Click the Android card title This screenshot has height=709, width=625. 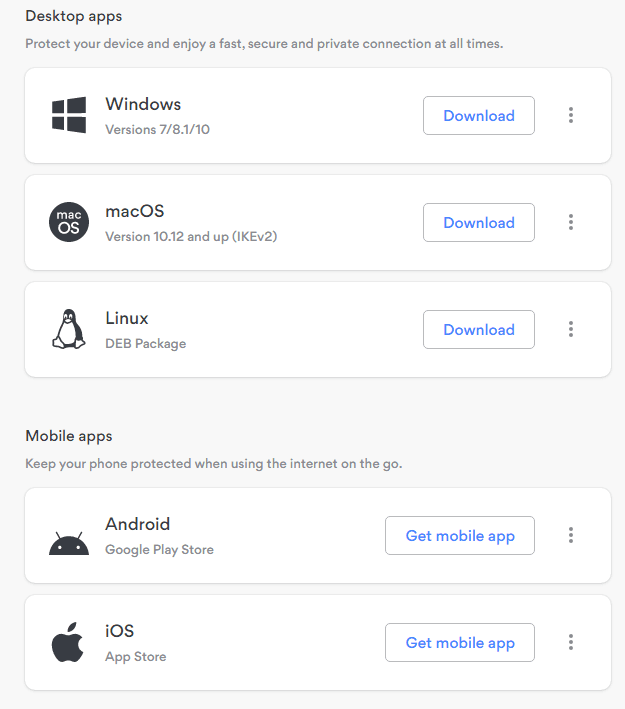(x=137, y=524)
